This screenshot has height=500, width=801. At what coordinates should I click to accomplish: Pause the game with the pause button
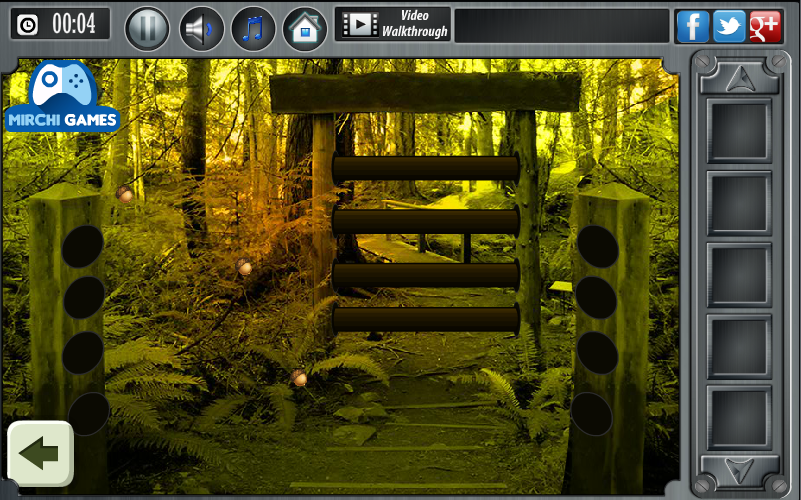147,28
